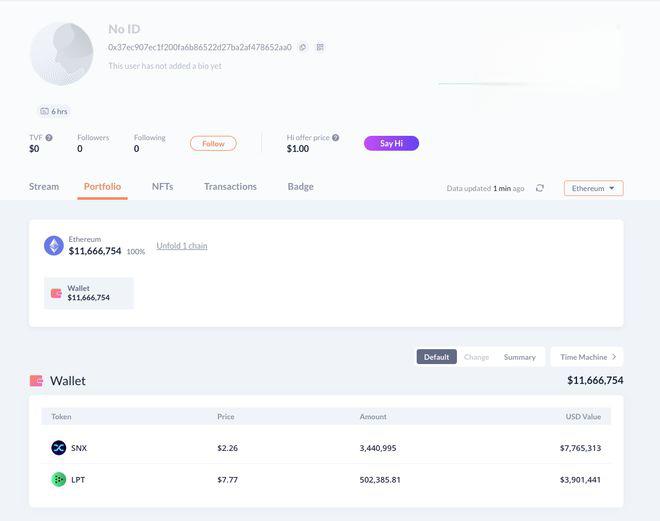This screenshot has width=660, height=521.
Task: Click the No ID profile name
Action: 124,29
